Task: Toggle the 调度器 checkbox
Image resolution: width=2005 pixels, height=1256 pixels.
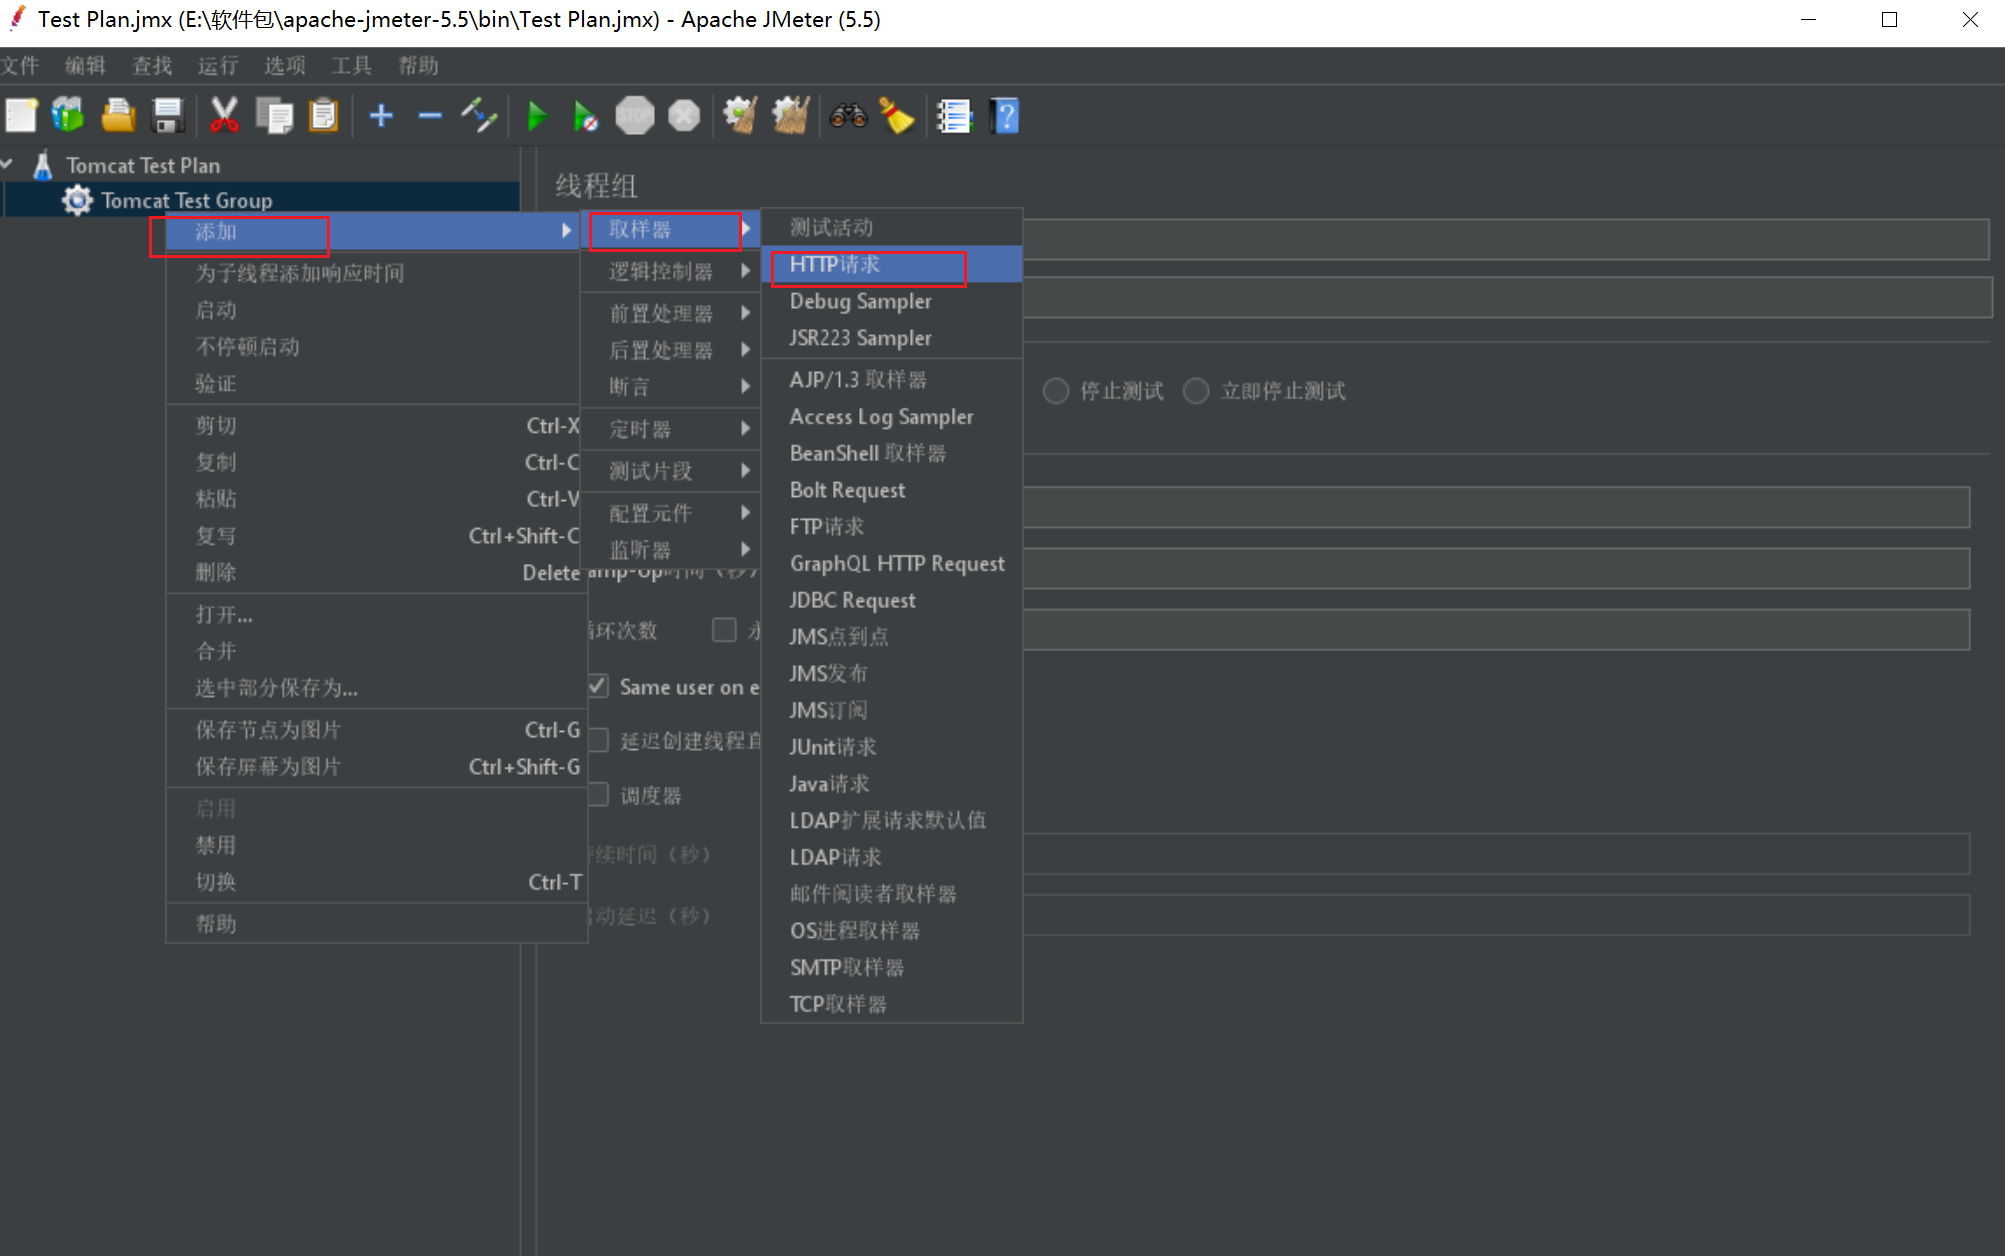Action: (x=598, y=794)
